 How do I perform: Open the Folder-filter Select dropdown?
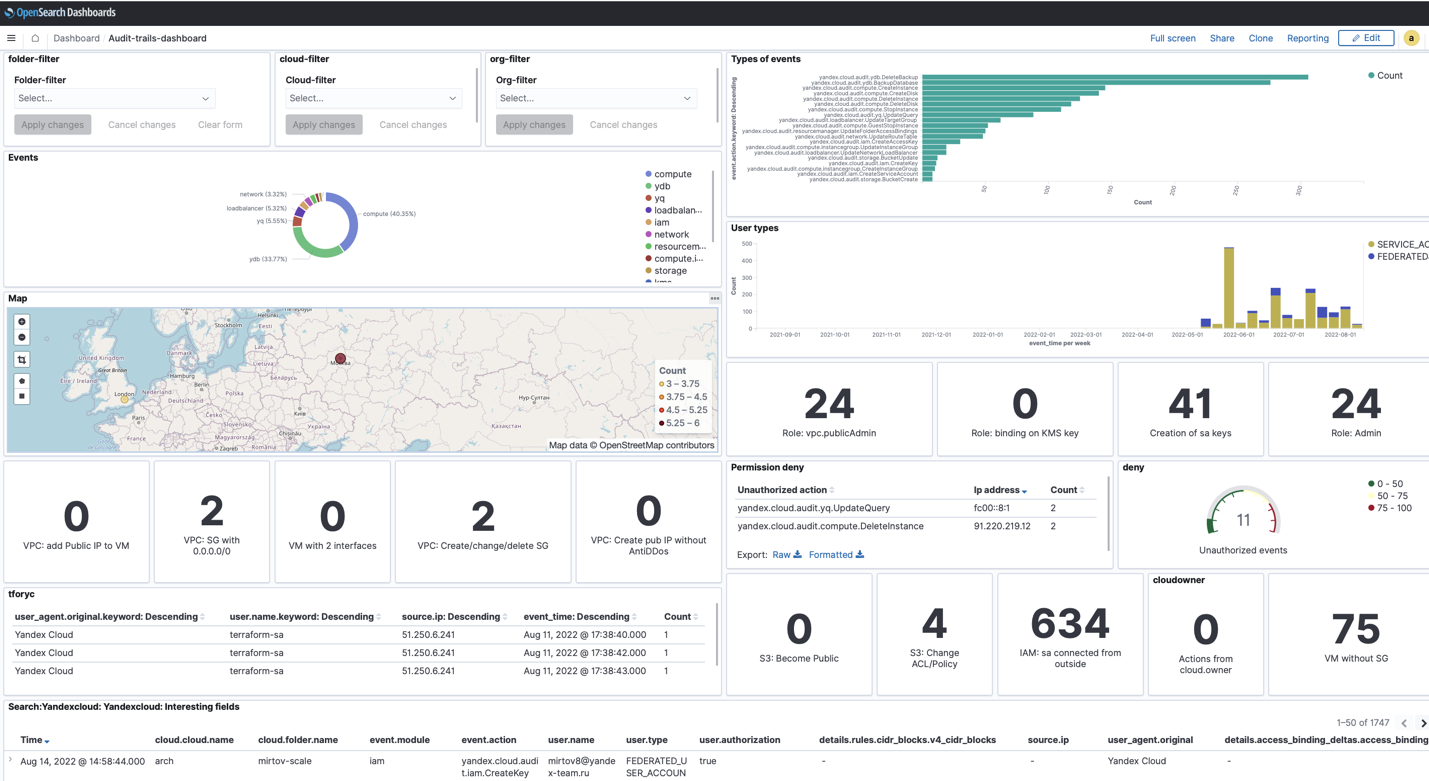[x=113, y=98]
